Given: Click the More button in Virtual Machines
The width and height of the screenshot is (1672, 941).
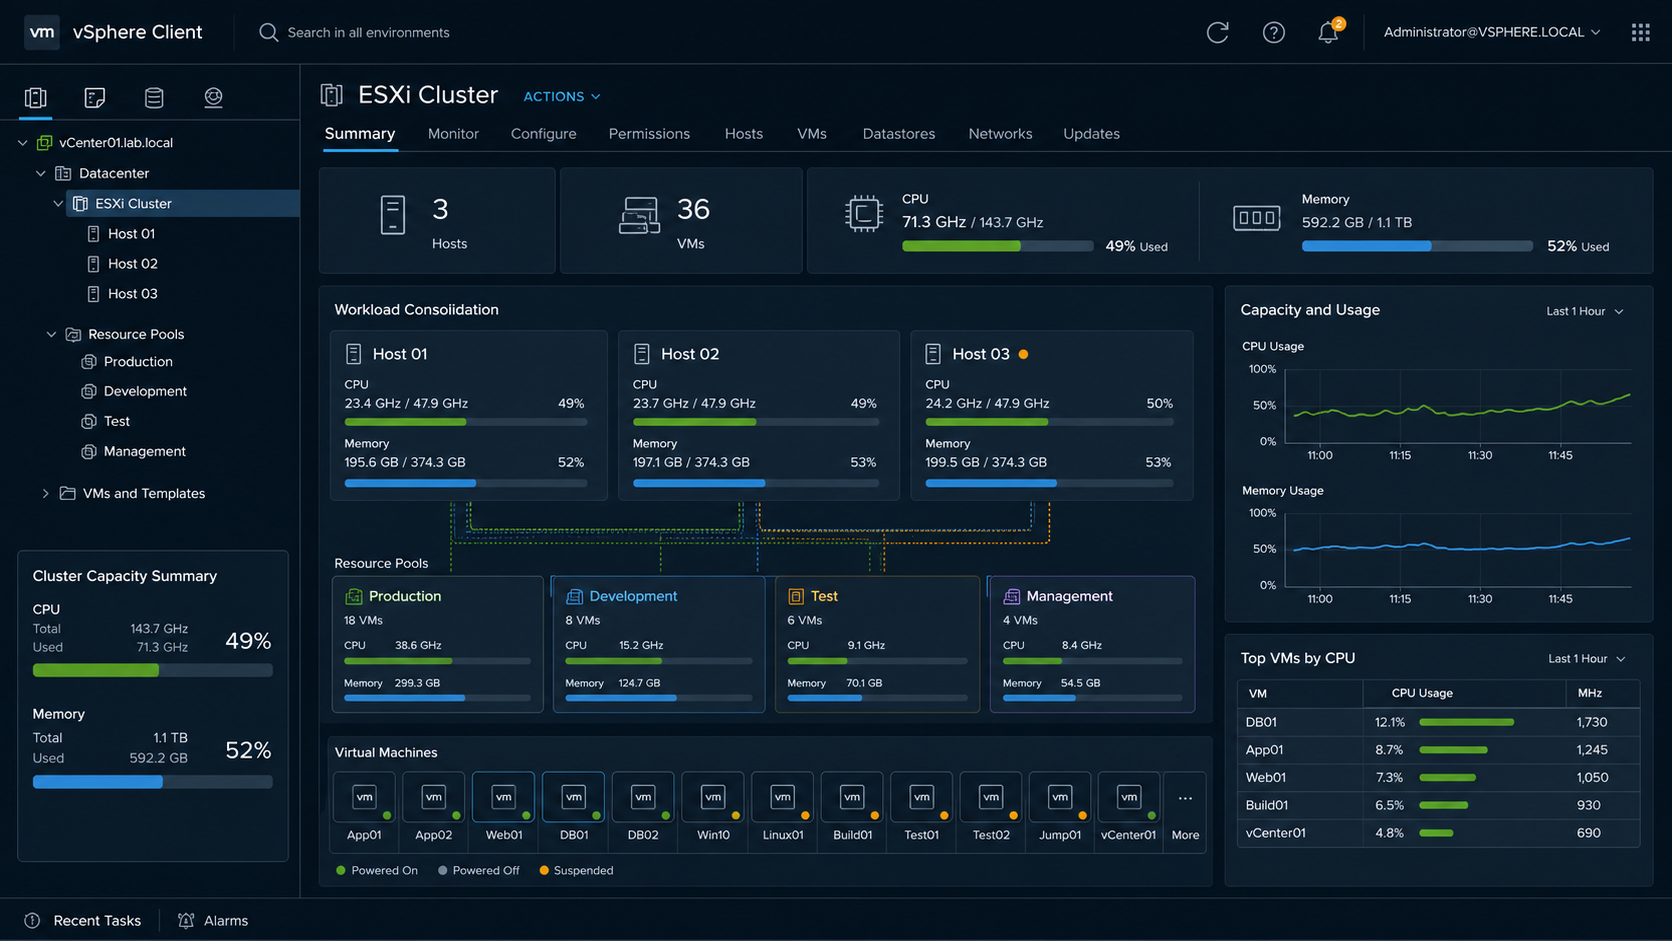Looking at the screenshot, I should 1185,811.
